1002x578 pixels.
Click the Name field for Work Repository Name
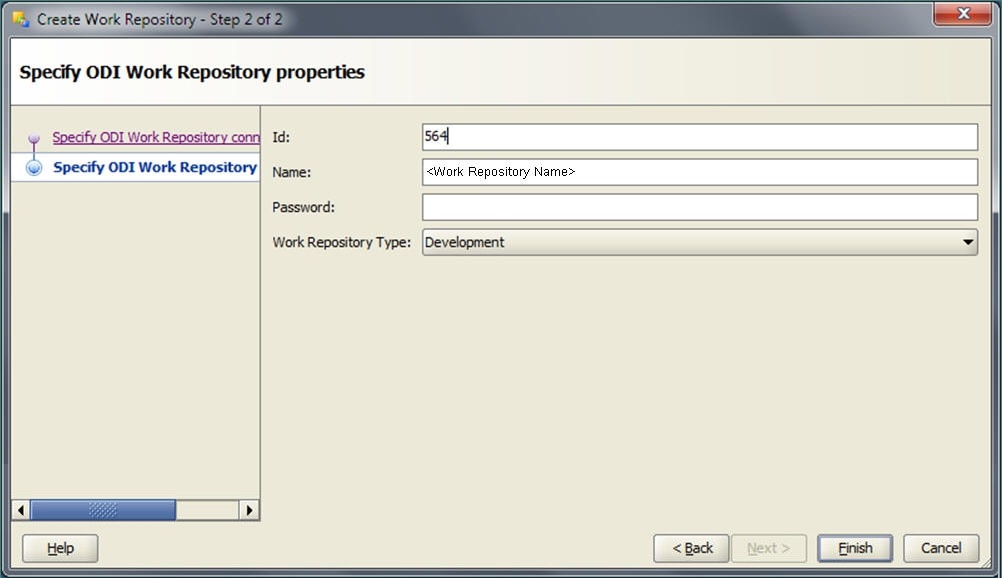click(x=700, y=172)
